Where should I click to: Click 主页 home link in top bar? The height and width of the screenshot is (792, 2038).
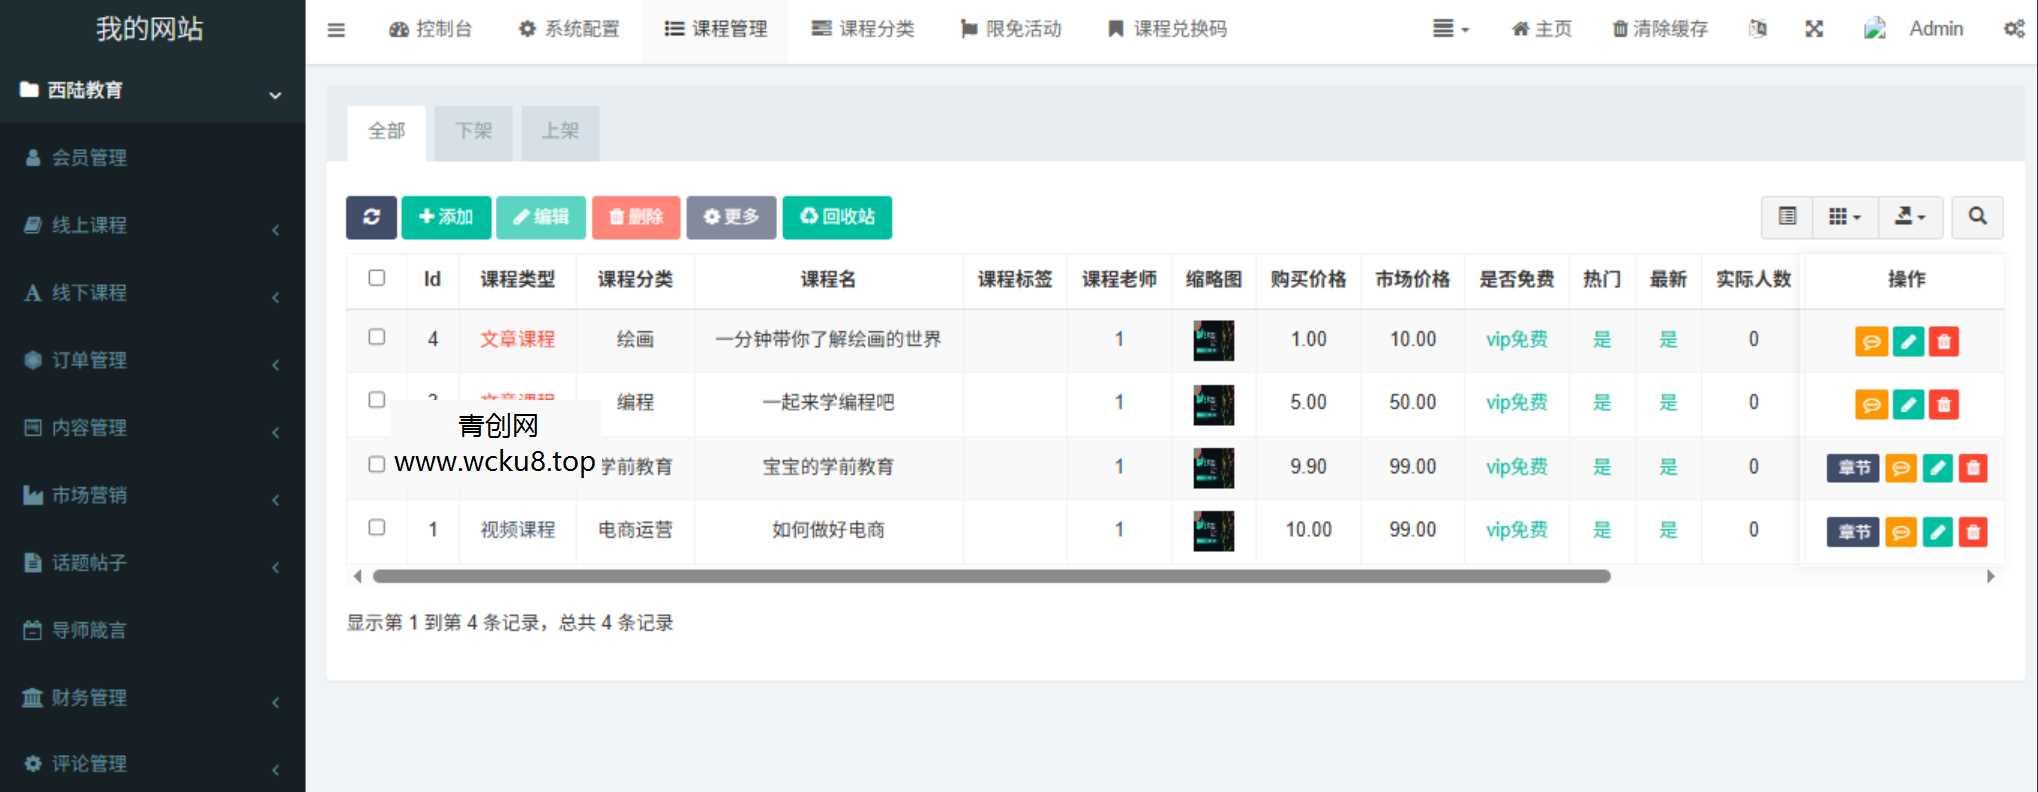(x=1541, y=29)
